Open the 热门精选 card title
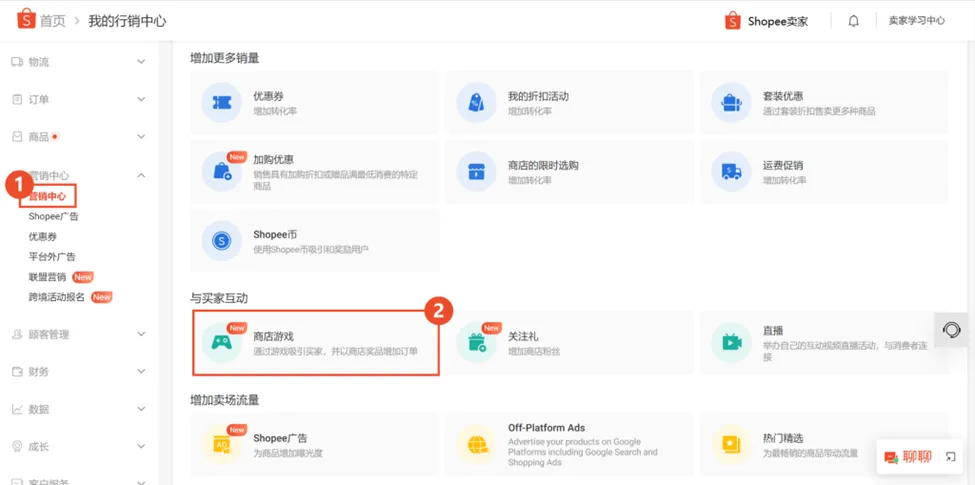Viewport: 975px width, 485px height. coord(783,438)
